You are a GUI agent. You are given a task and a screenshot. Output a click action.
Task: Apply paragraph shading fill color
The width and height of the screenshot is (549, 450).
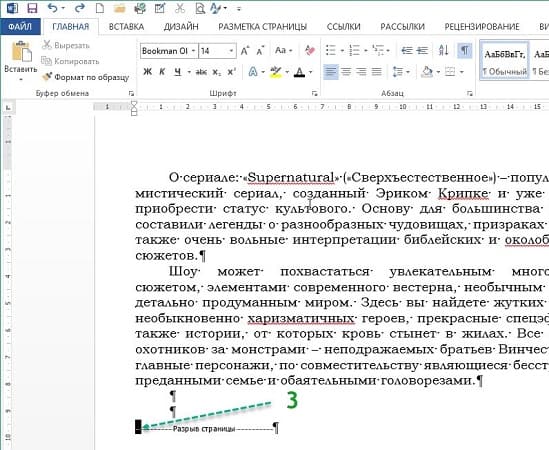click(x=427, y=72)
